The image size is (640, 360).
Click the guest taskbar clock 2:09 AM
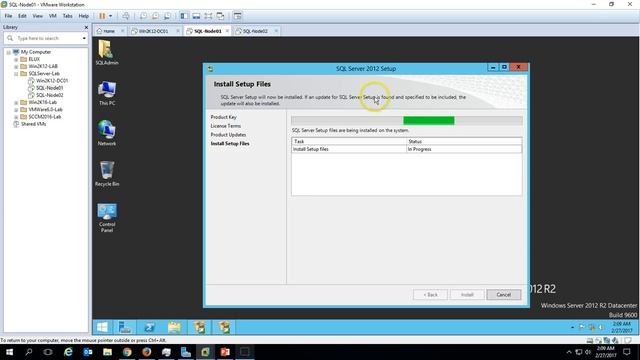tap(621, 327)
